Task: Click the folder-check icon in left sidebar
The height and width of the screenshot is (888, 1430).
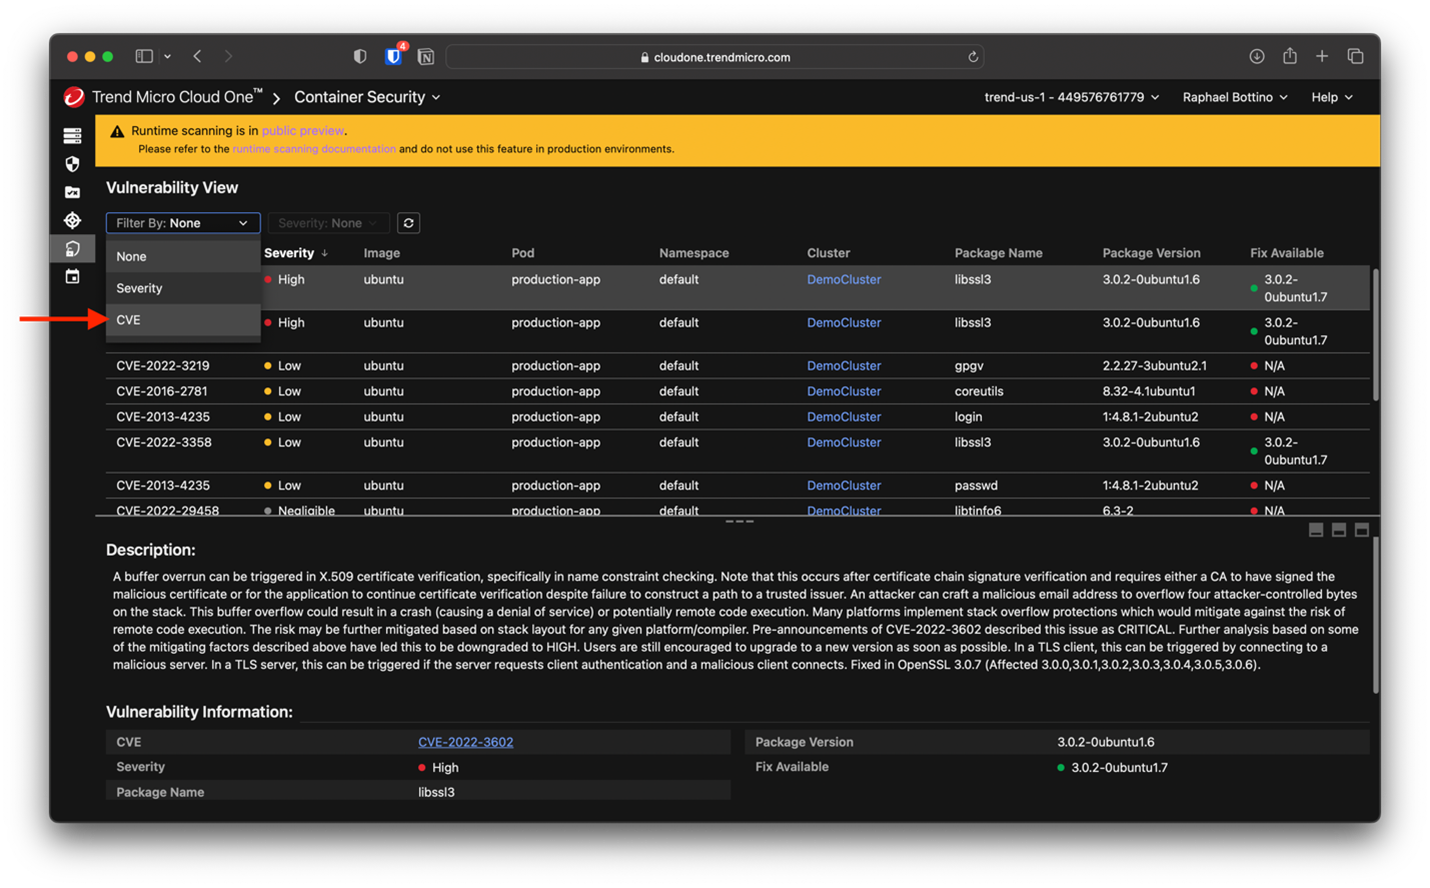Action: point(72,192)
